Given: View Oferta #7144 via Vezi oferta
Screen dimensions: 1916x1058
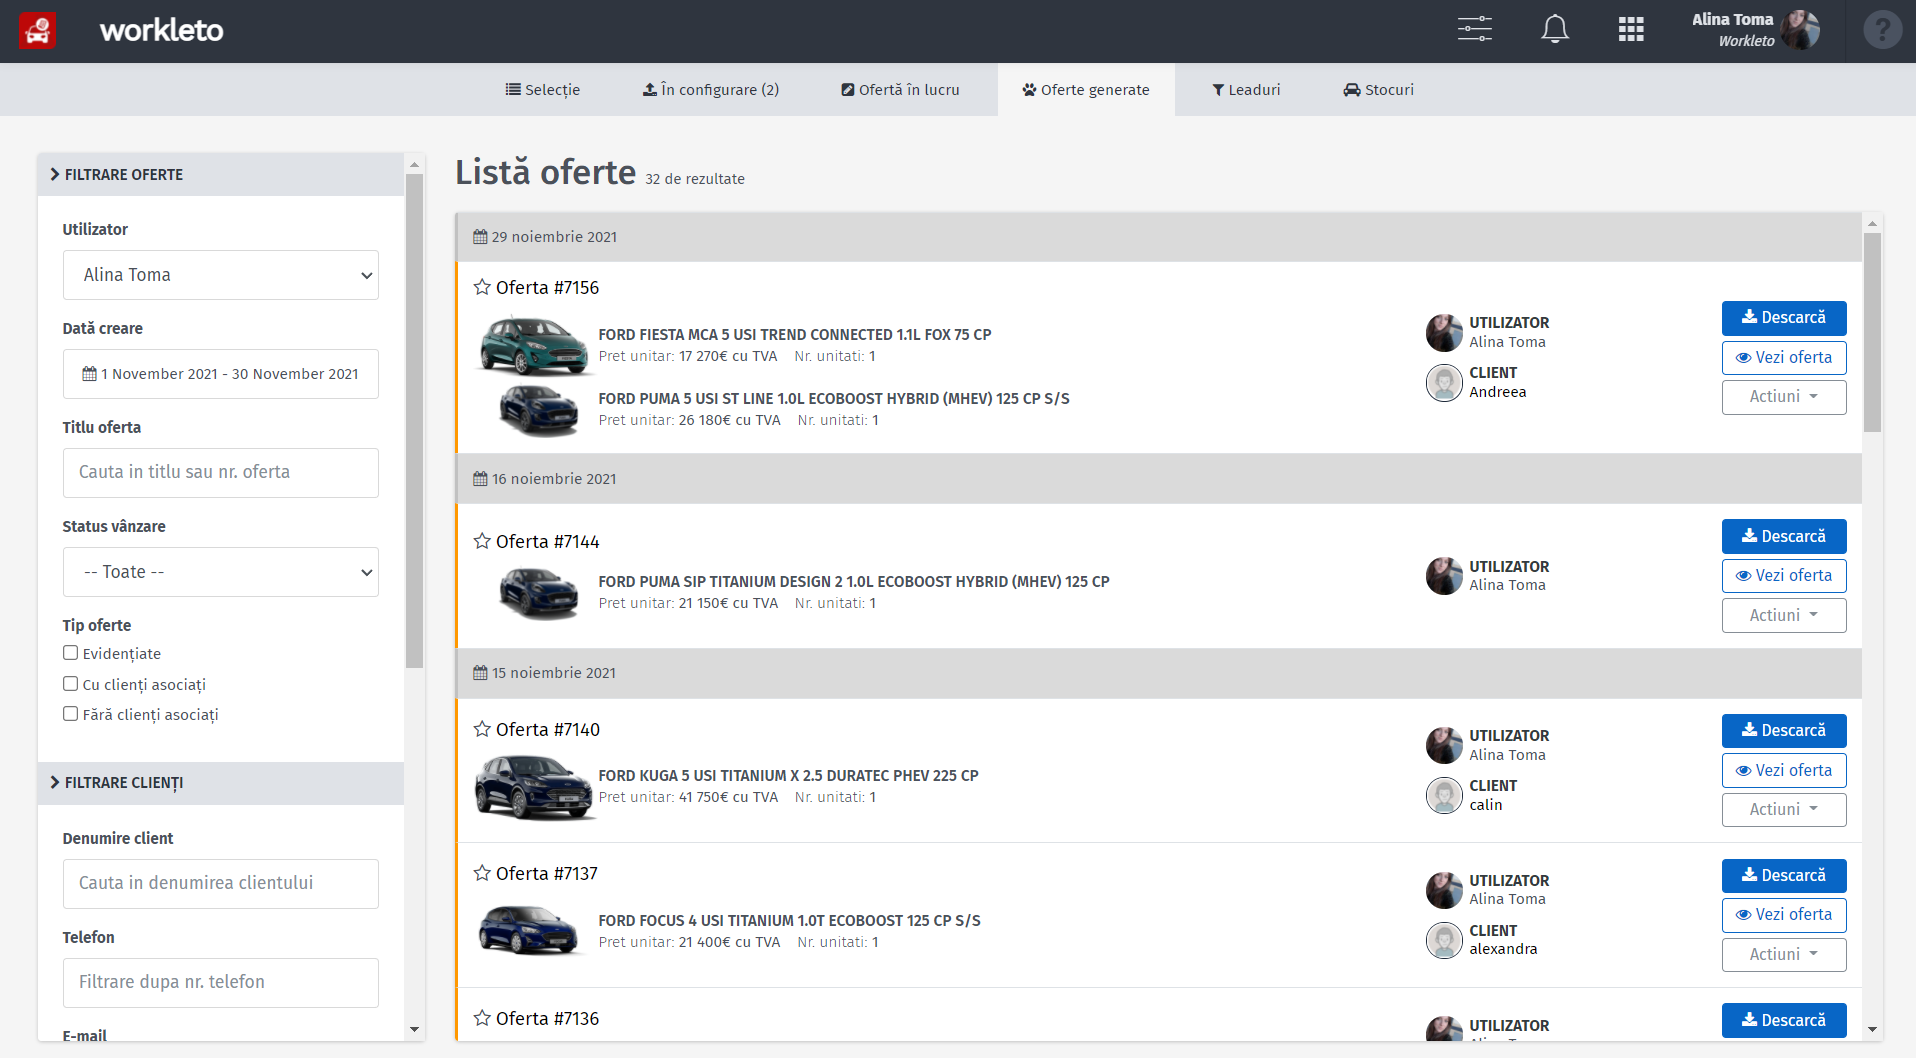Looking at the screenshot, I should tap(1784, 576).
